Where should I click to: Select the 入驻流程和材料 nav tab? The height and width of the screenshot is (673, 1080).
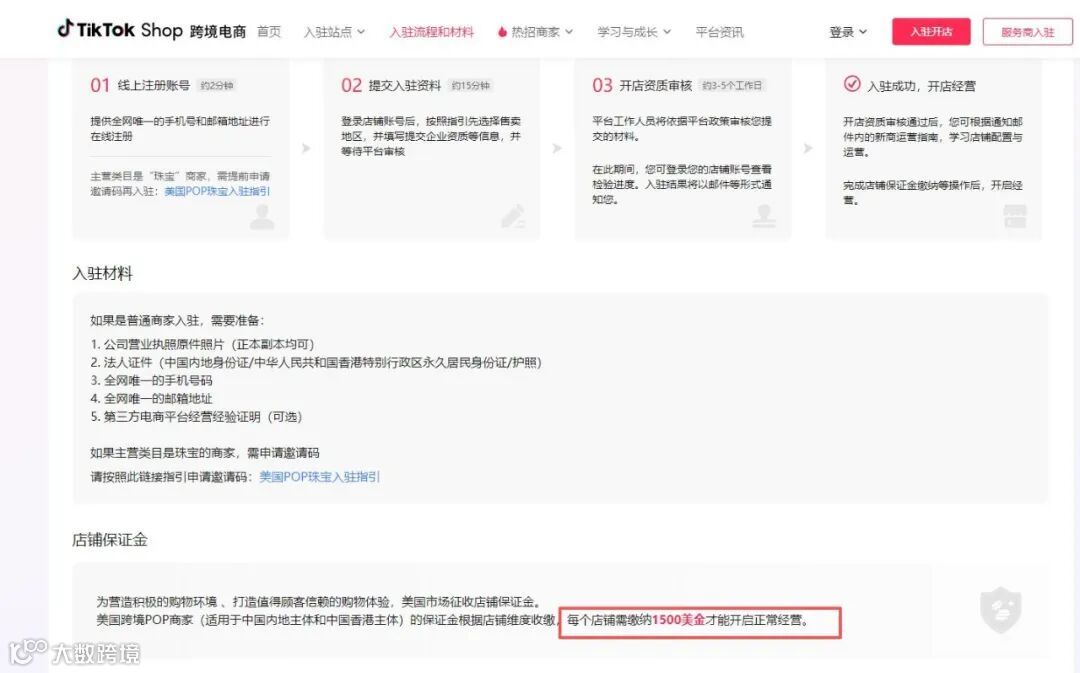pos(431,32)
